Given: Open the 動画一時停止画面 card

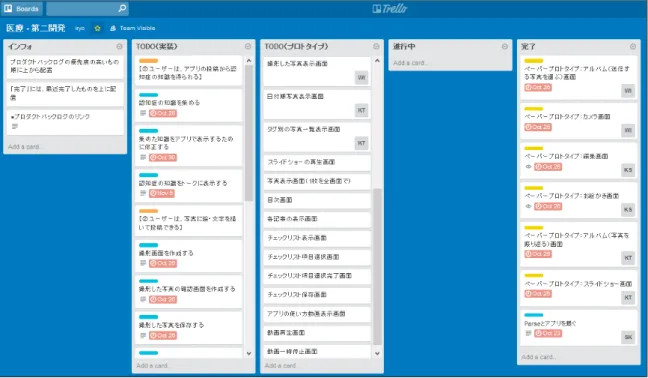Looking at the screenshot, I should 317,352.
